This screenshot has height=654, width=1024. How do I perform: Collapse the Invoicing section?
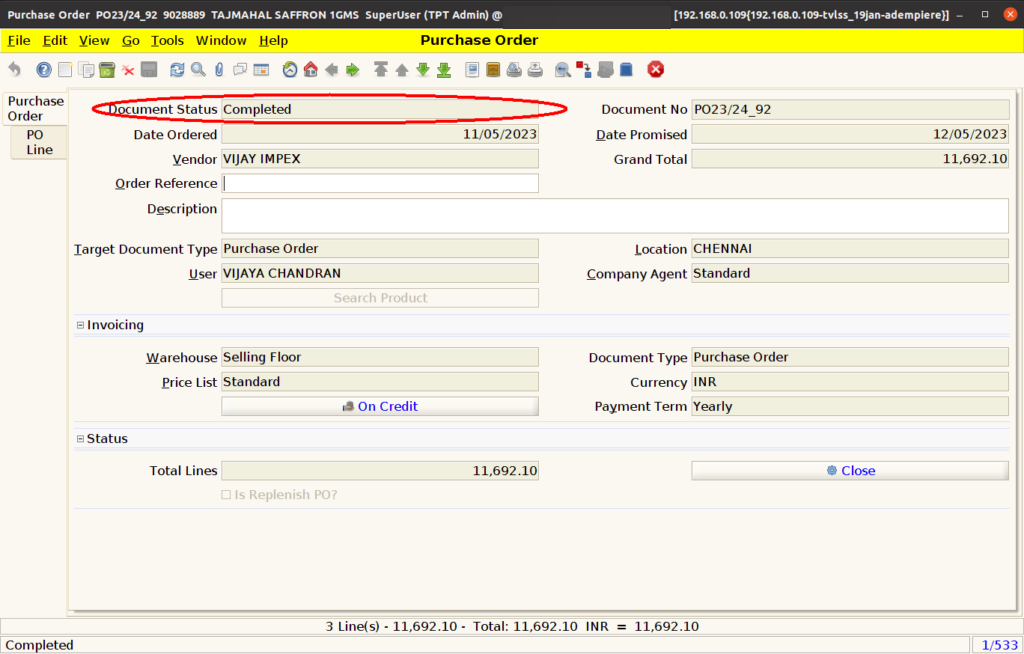coord(80,325)
